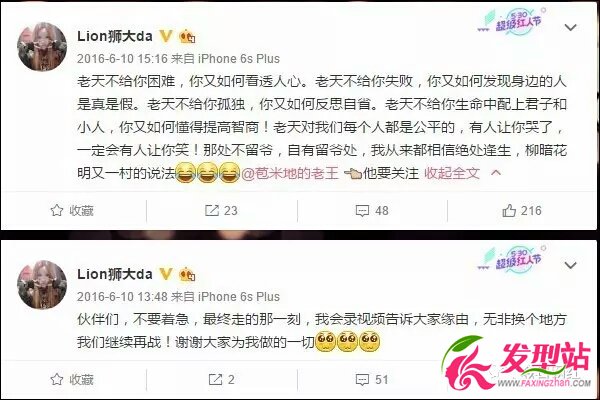Open second post's dropdown chevron menu
Image resolution: width=600 pixels, height=400 pixels.
pyautogui.click(x=571, y=265)
